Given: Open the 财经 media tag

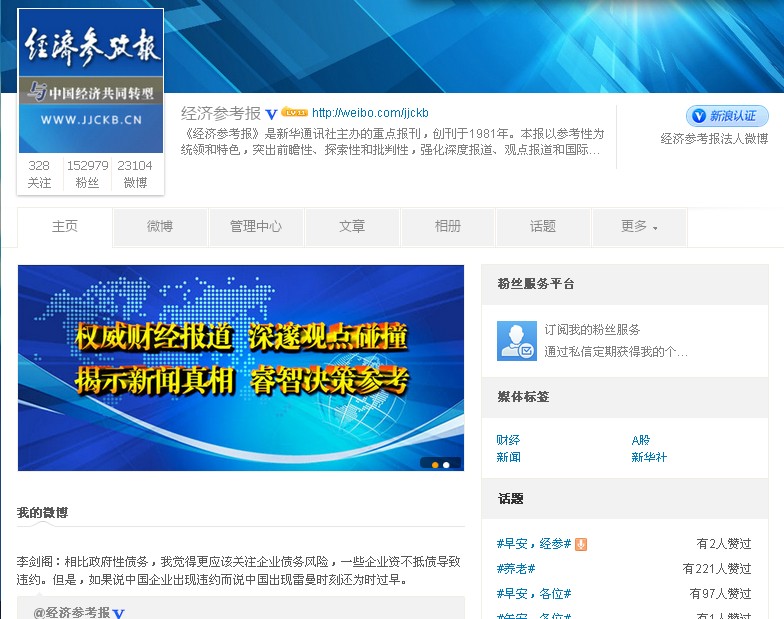Looking at the screenshot, I should tap(508, 440).
